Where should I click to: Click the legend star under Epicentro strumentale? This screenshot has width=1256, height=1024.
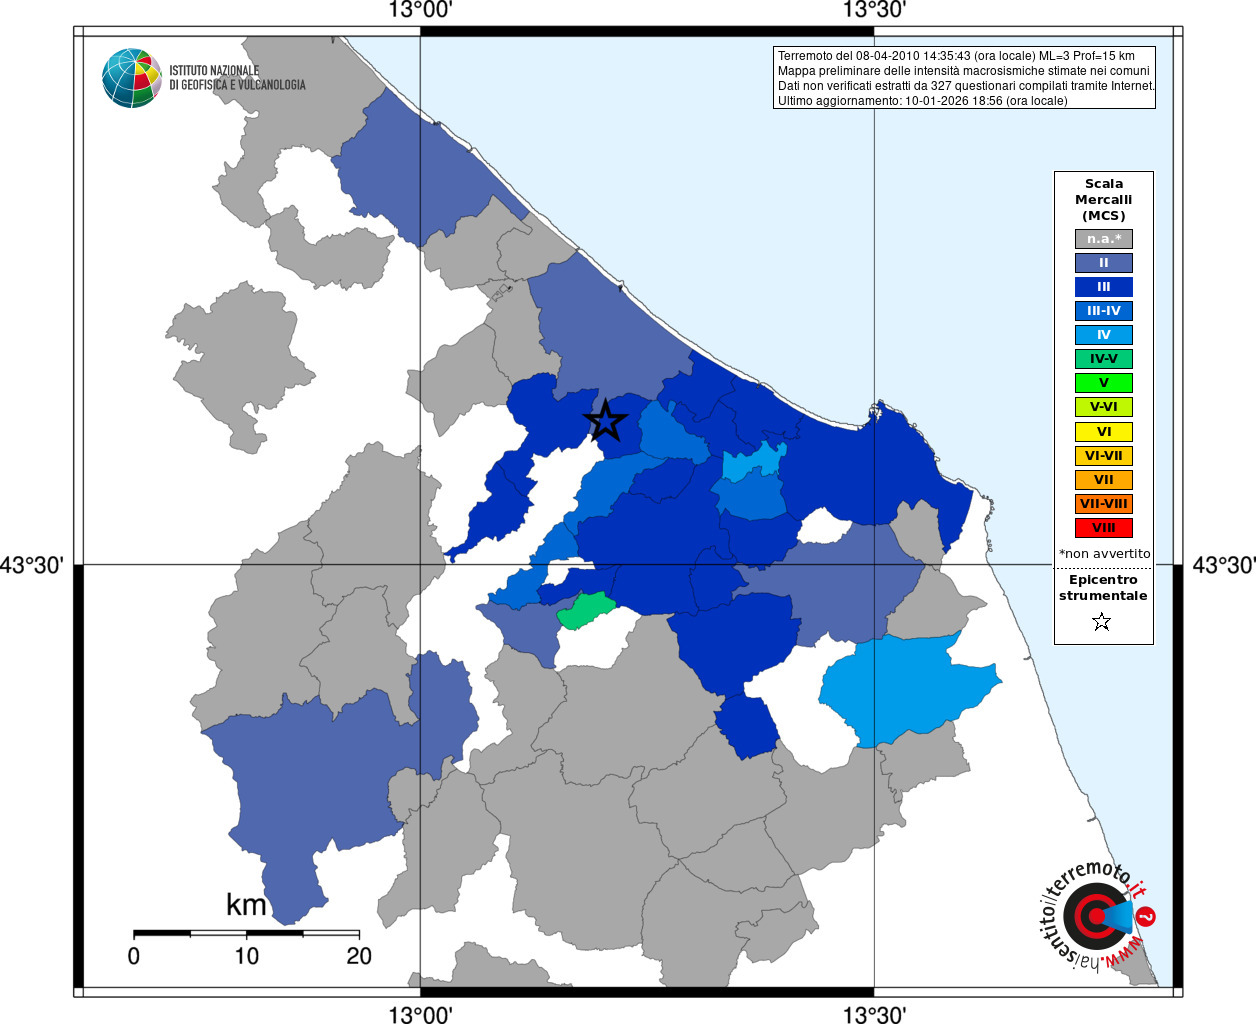pyautogui.click(x=1102, y=622)
